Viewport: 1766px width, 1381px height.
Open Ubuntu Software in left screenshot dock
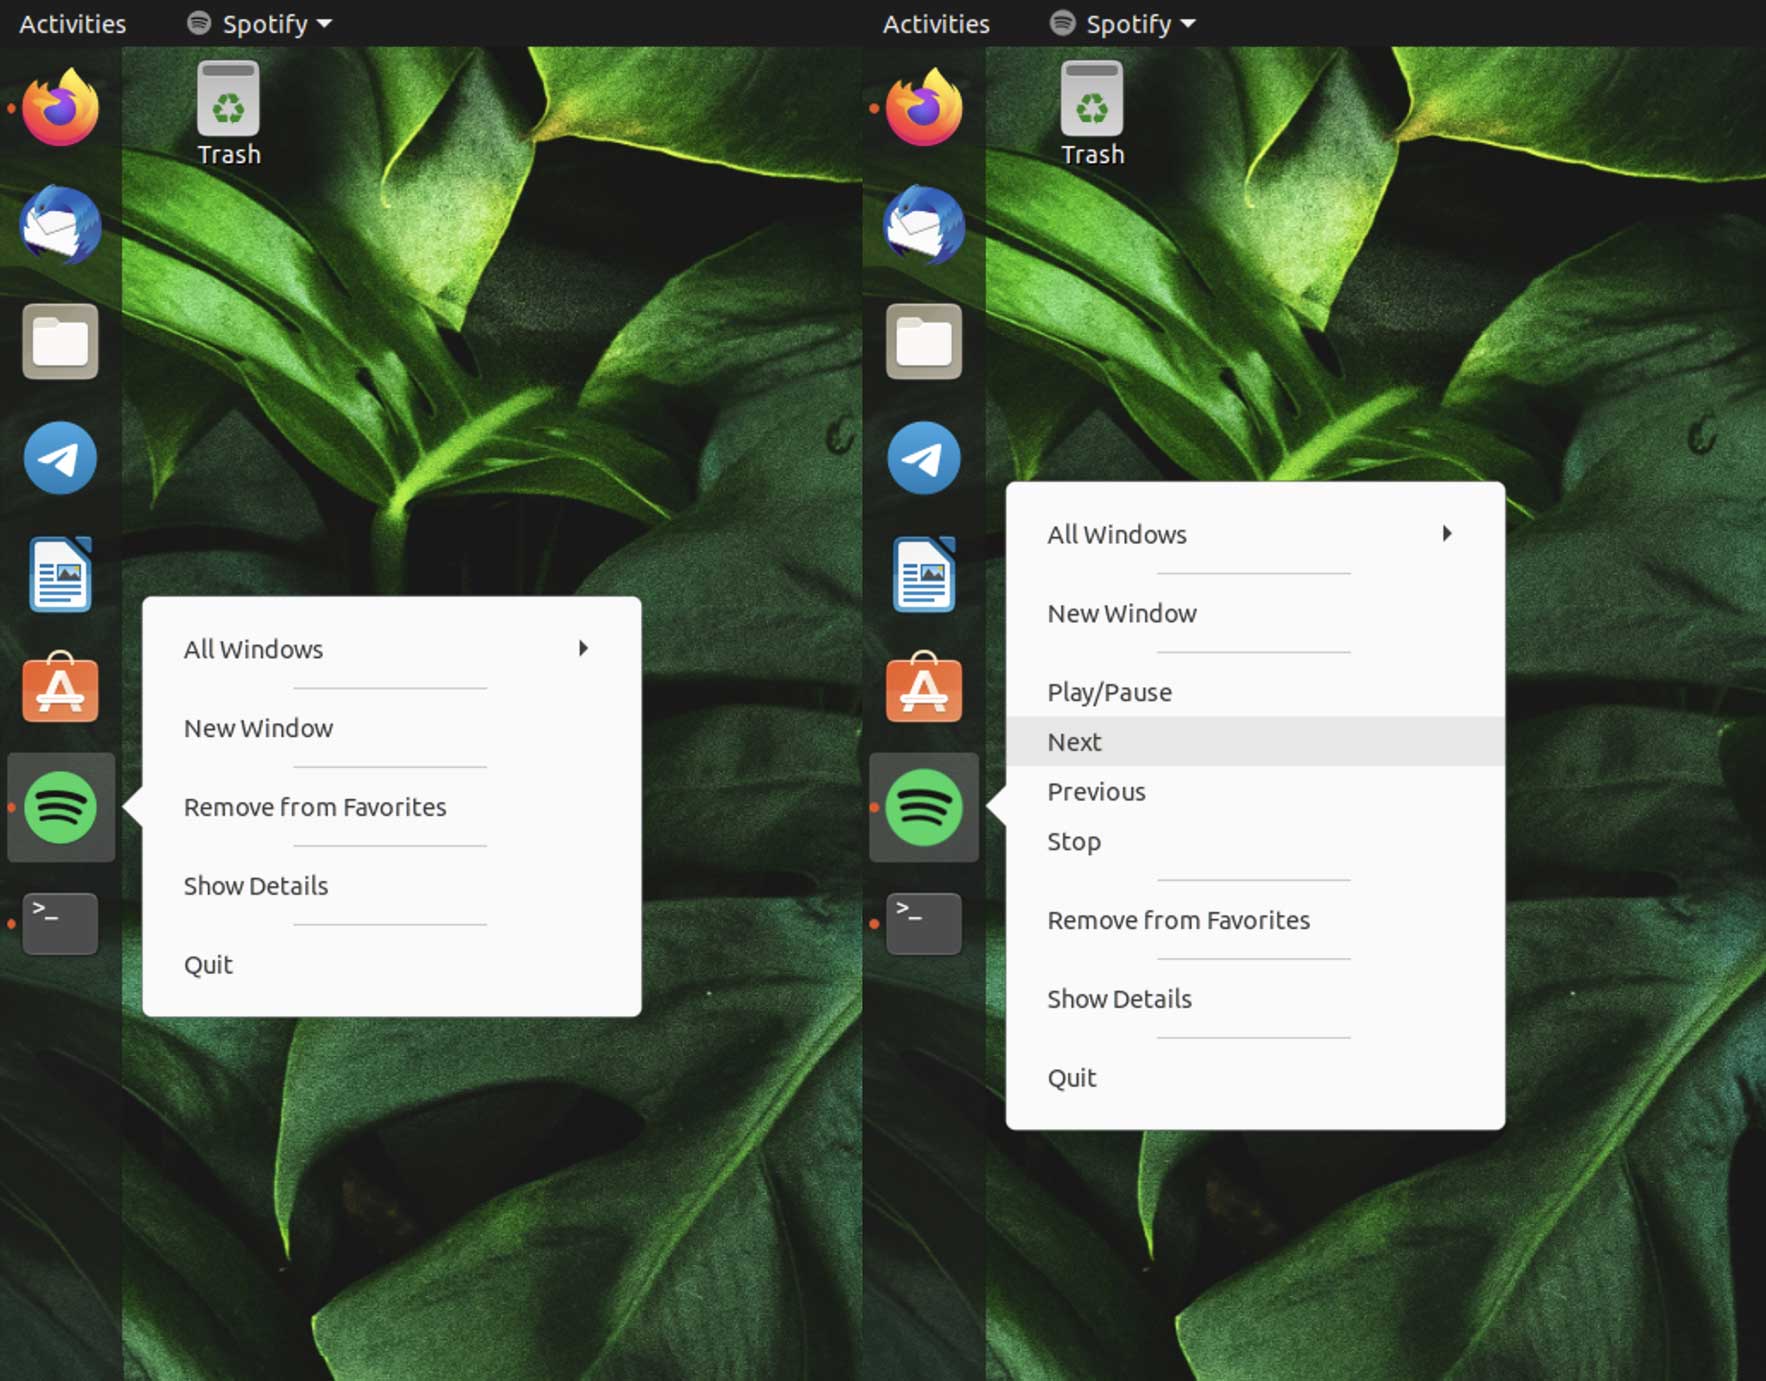coord(60,688)
